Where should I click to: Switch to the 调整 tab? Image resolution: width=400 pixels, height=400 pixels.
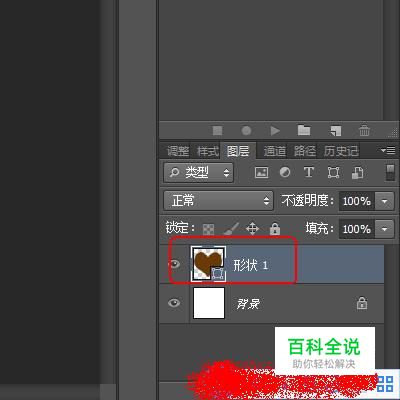178,151
